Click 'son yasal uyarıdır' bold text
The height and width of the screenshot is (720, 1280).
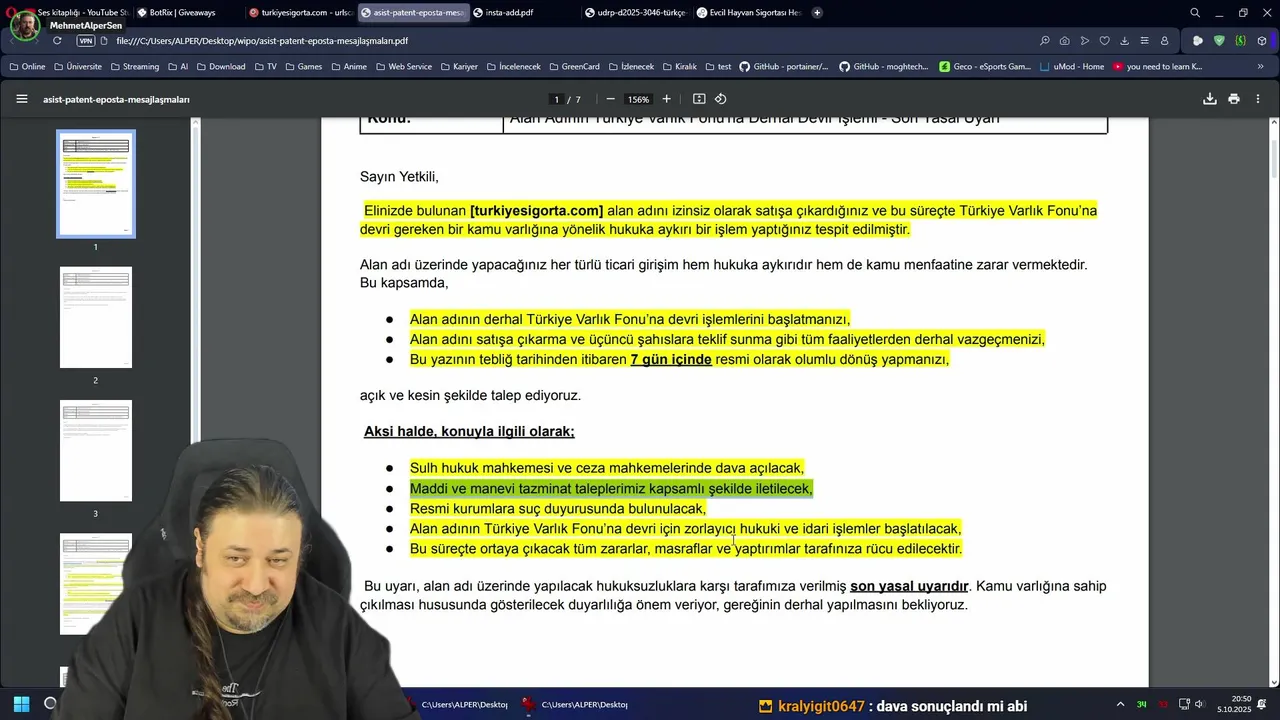point(909,586)
